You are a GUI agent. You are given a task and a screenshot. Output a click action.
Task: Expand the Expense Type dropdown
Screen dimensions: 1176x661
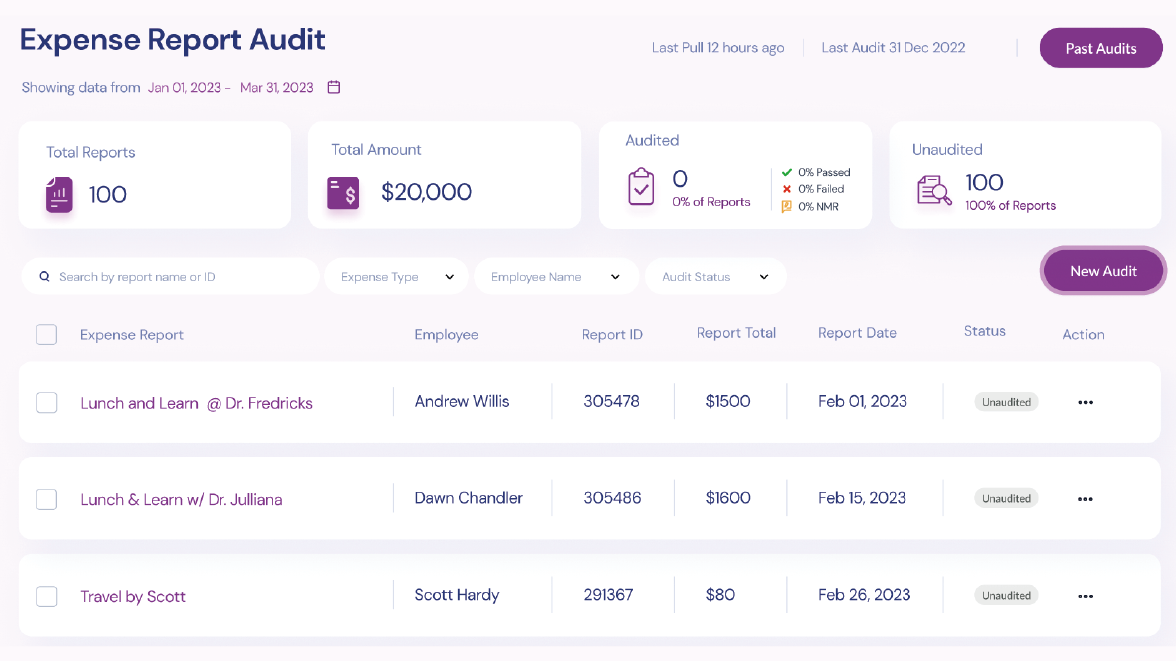pos(395,277)
